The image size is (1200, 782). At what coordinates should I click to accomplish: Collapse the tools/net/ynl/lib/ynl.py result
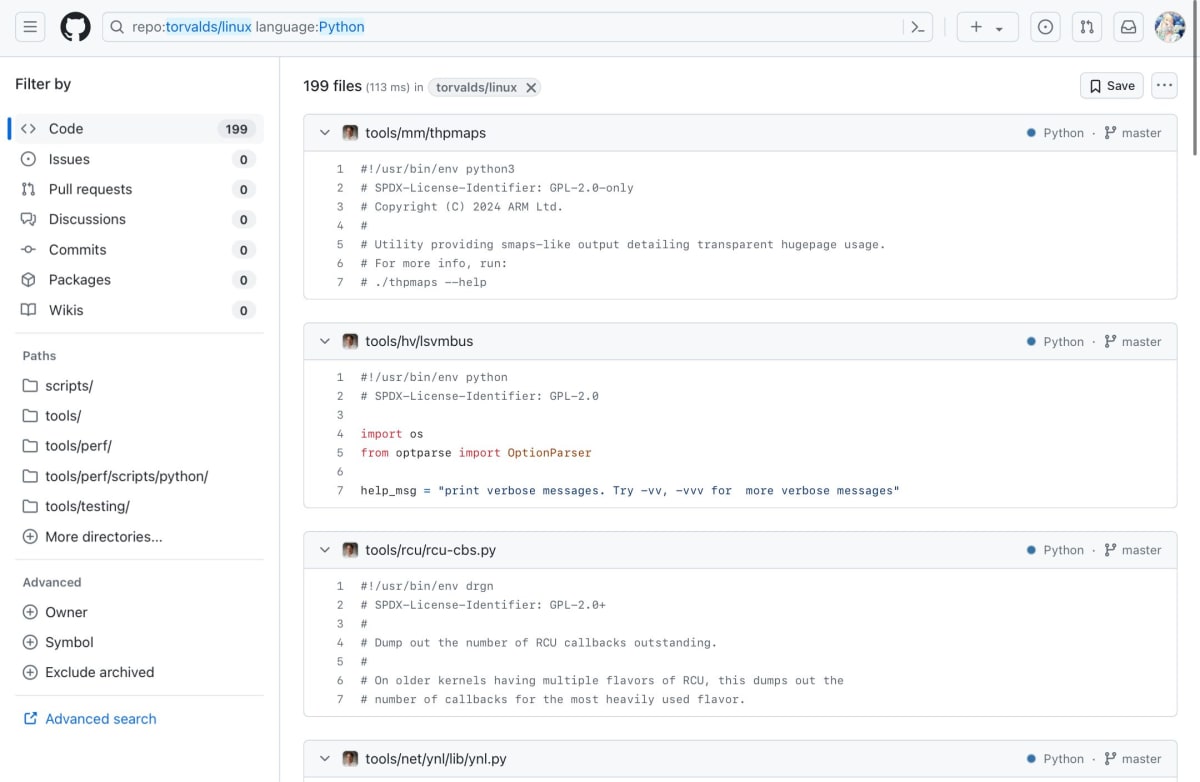pyautogui.click(x=324, y=759)
